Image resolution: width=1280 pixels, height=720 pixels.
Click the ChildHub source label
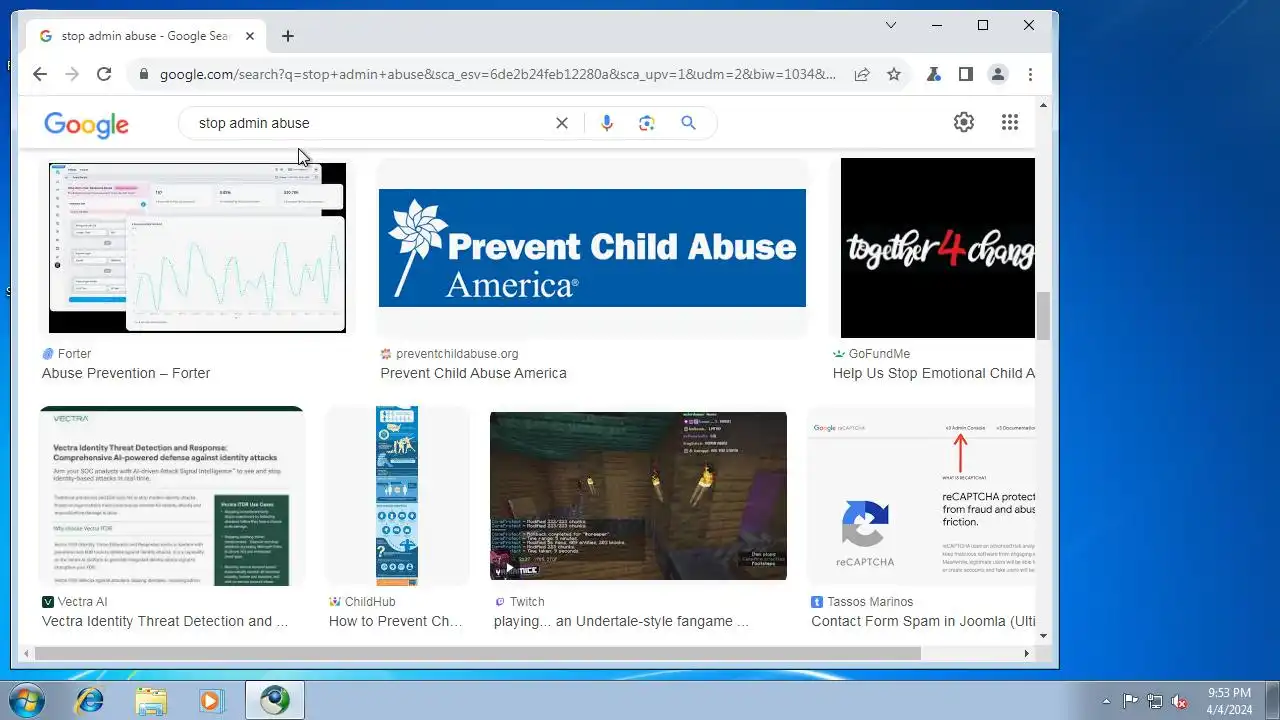(370, 602)
